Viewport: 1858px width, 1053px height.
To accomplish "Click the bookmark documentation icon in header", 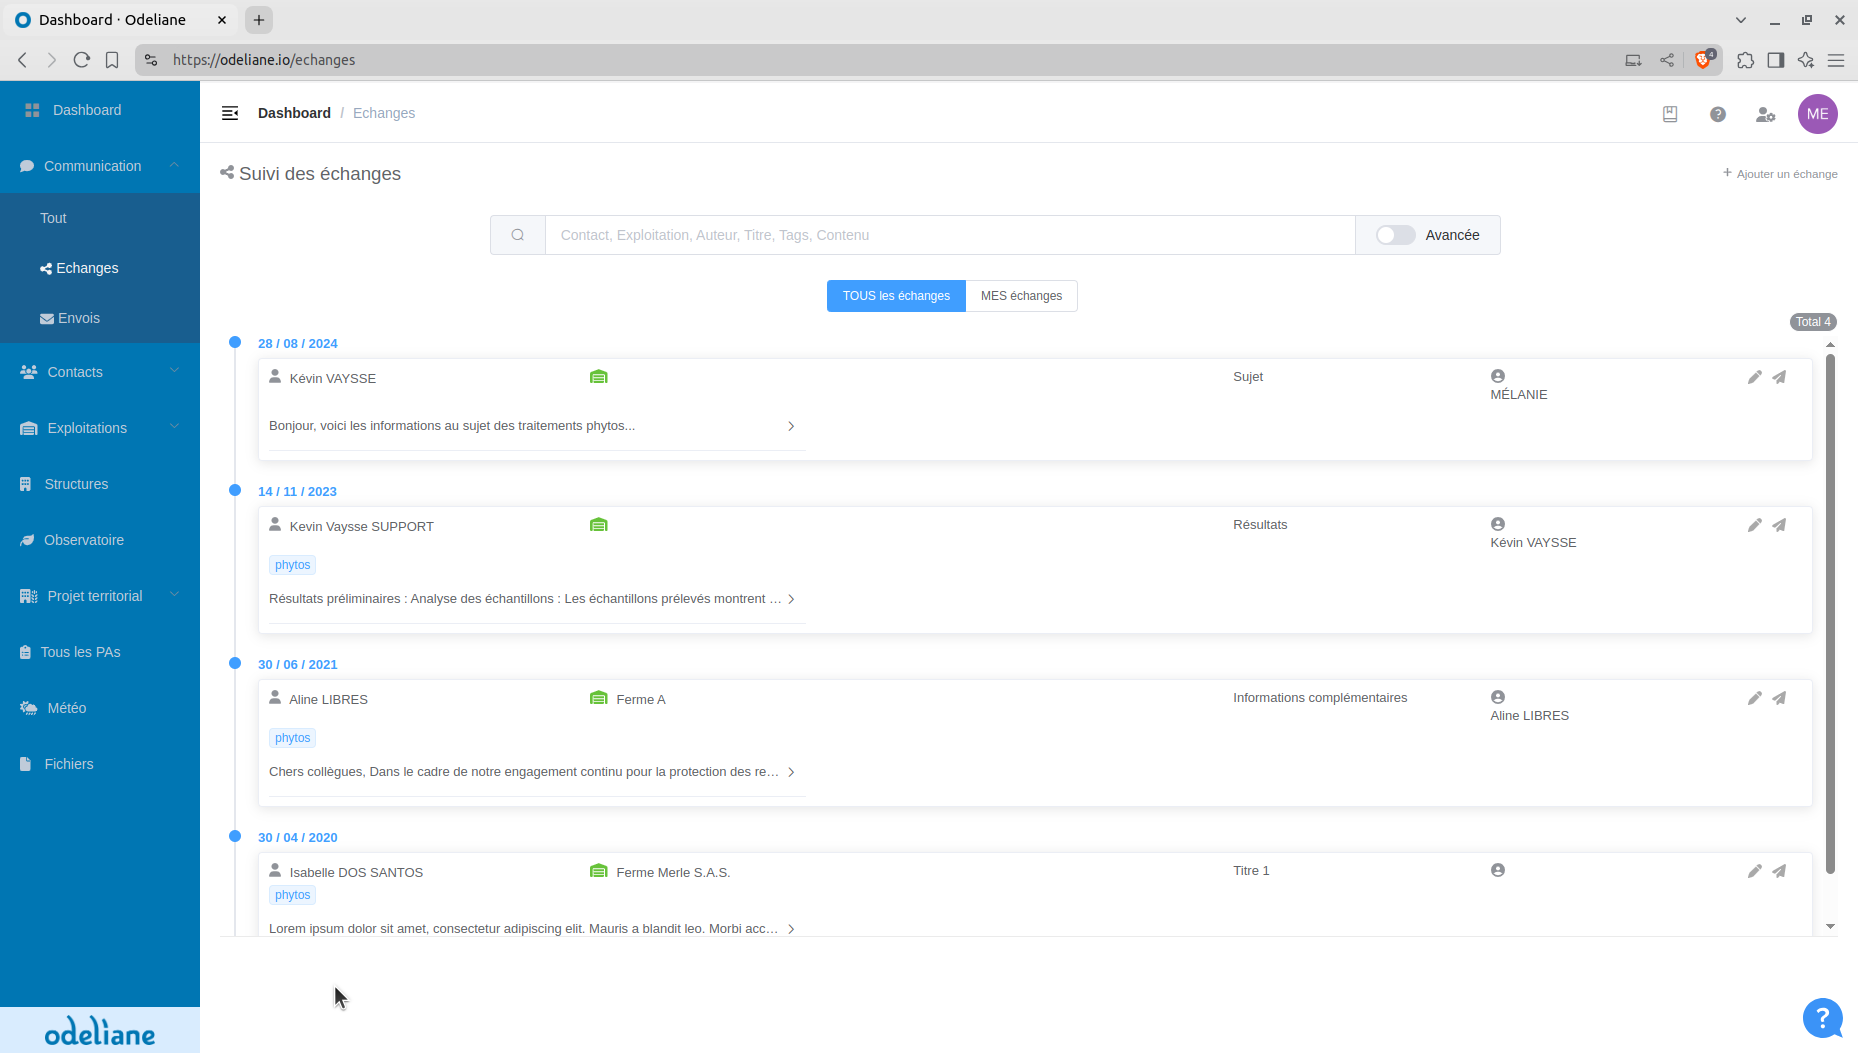I will point(1669,114).
